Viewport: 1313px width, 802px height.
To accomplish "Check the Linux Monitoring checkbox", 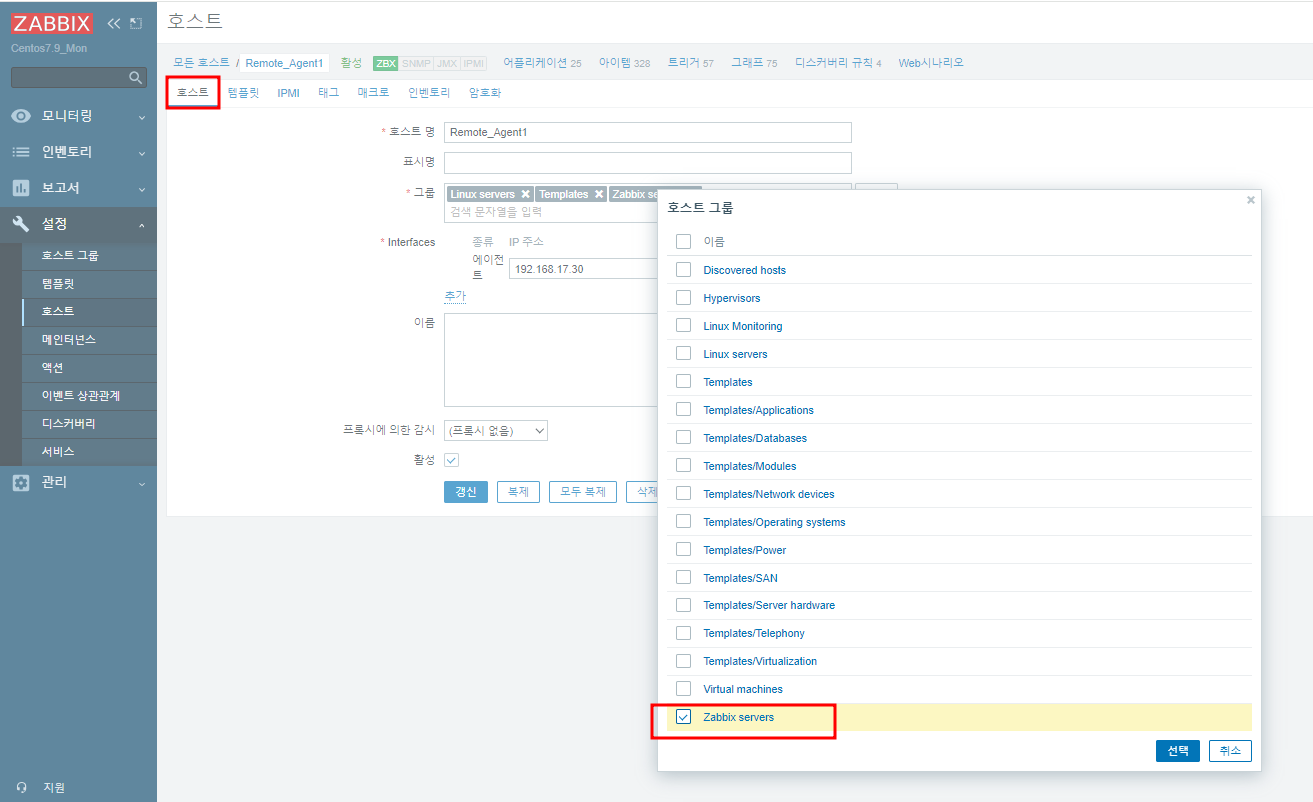I will pos(684,325).
